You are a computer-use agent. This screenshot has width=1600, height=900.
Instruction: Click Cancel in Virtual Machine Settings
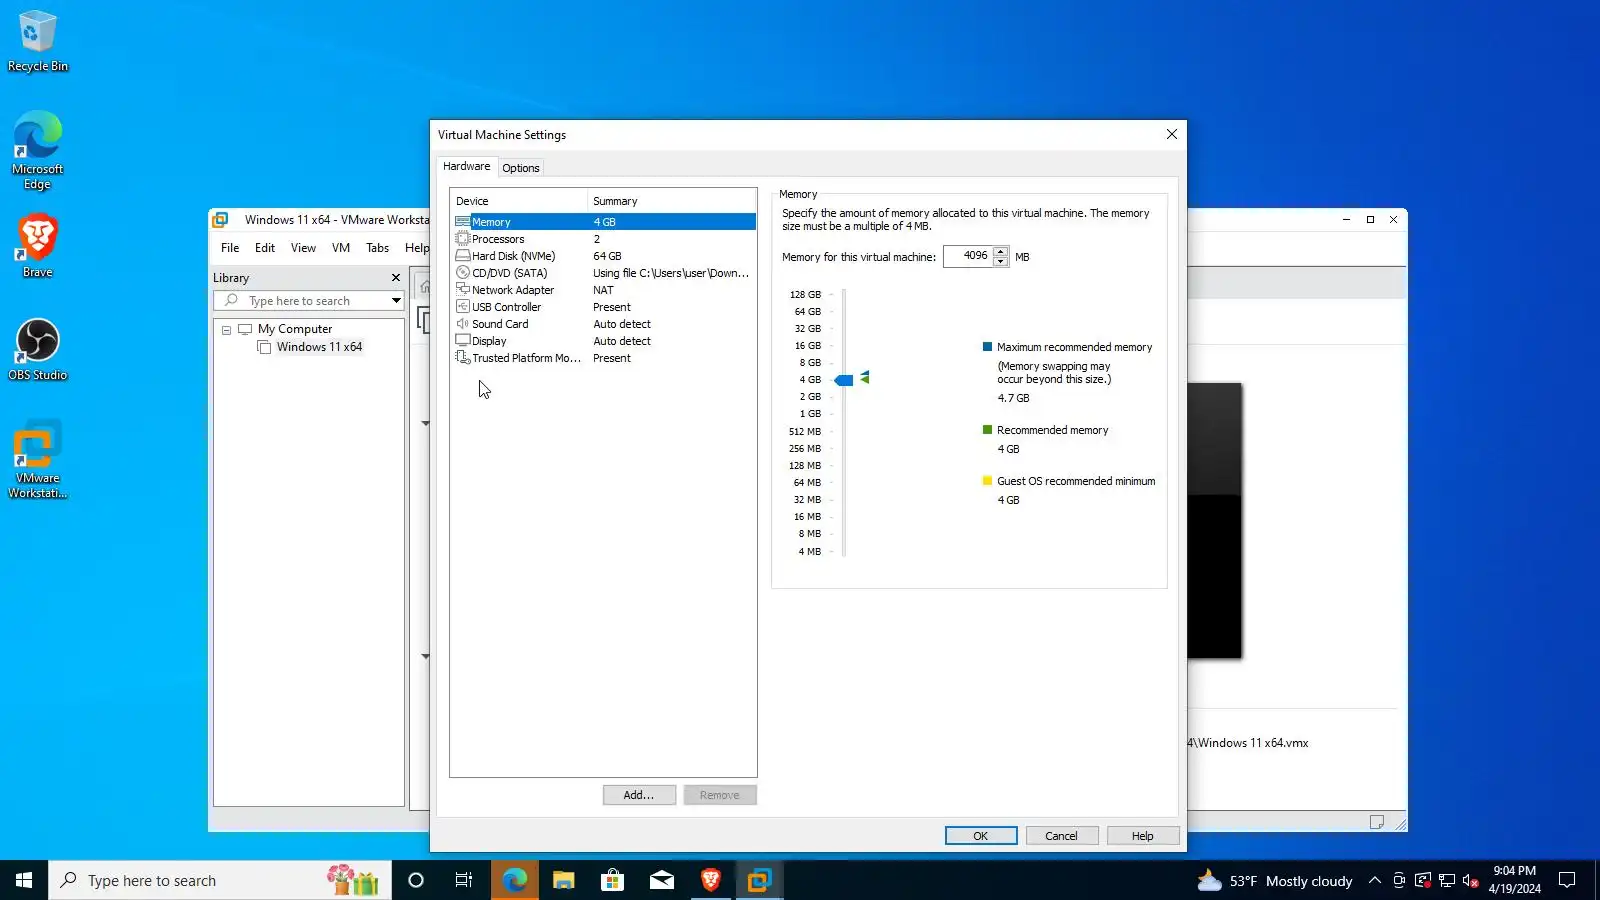tap(1062, 836)
